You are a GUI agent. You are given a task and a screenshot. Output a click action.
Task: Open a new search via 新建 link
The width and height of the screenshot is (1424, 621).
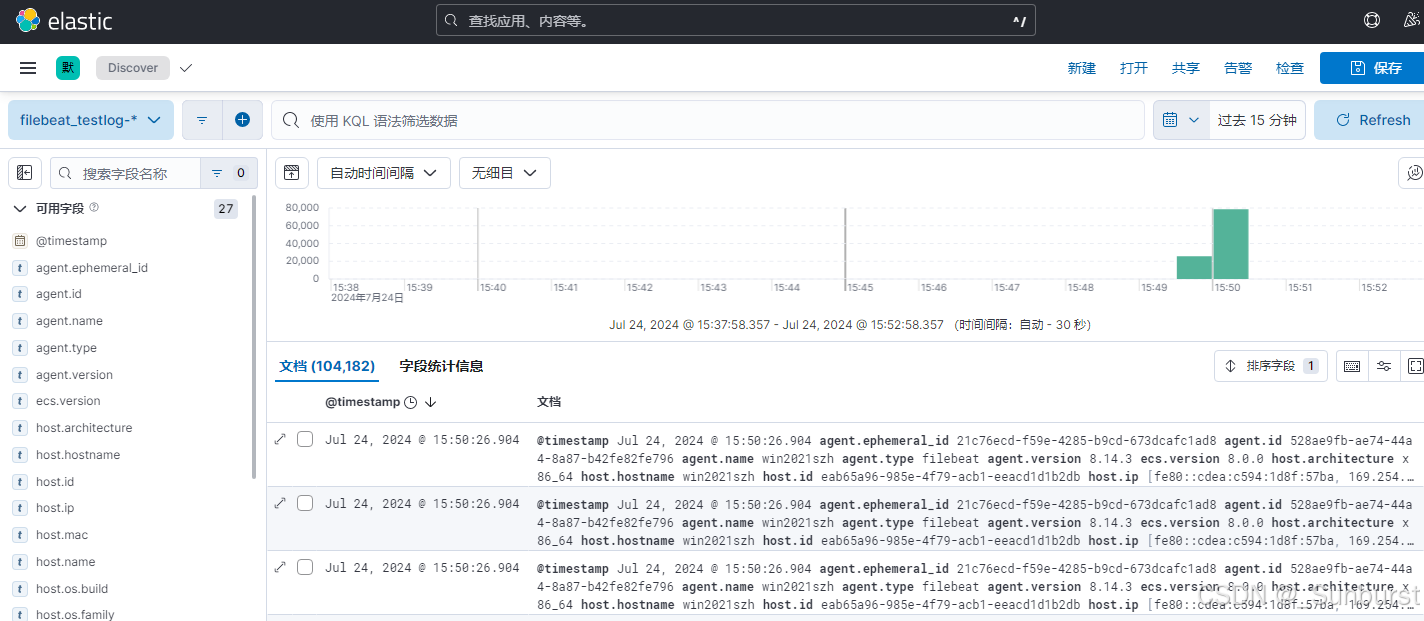click(1081, 67)
